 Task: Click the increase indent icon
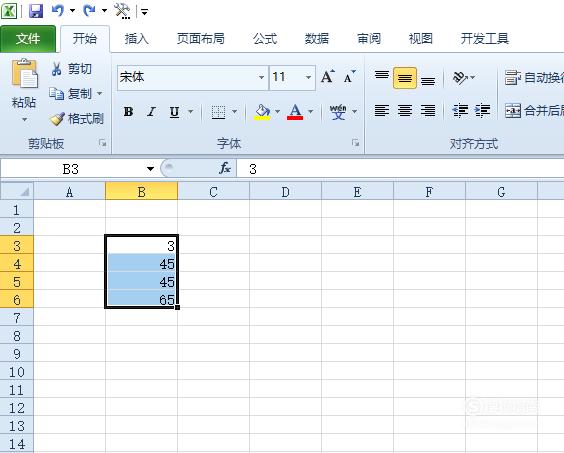(x=482, y=110)
